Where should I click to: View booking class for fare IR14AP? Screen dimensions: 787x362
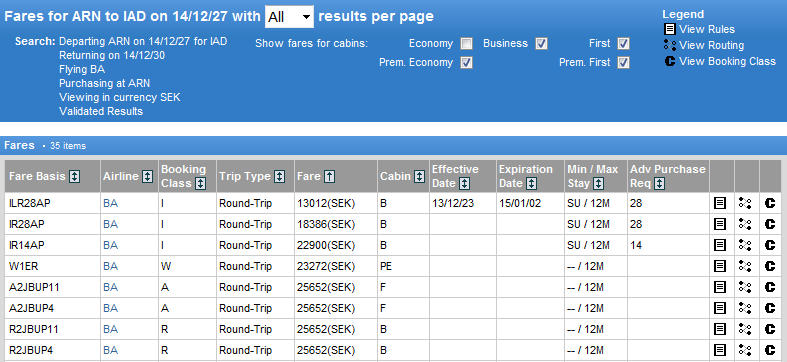(x=770, y=245)
